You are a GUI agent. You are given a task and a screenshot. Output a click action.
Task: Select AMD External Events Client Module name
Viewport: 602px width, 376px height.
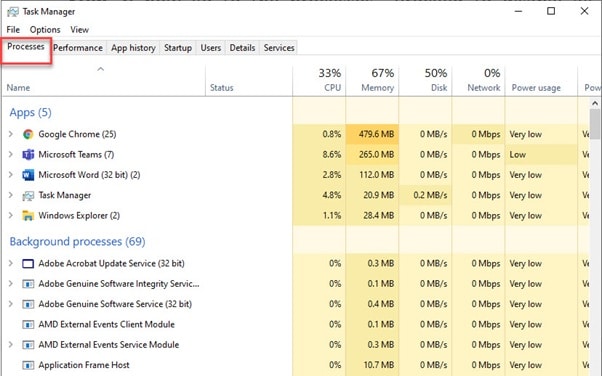pos(106,324)
